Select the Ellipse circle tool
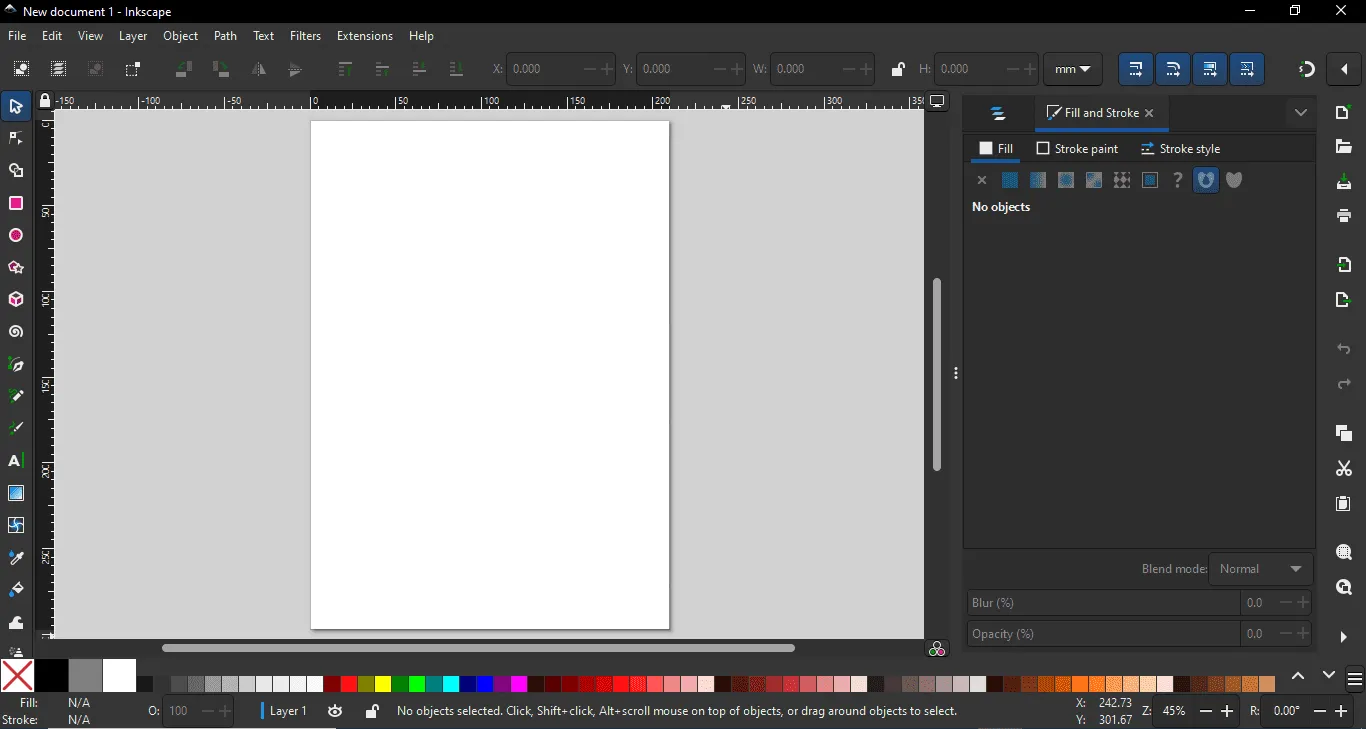This screenshot has width=1366, height=729. (x=16, y=236)
